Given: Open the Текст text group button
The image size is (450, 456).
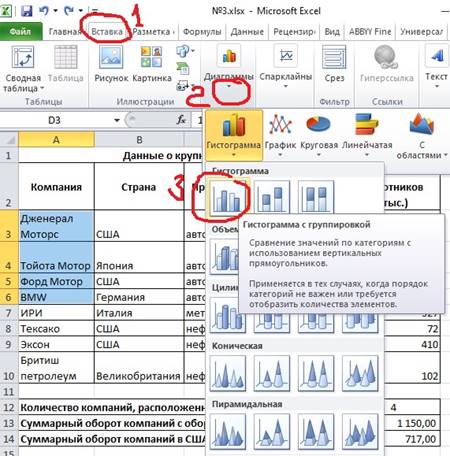Looking at the screenshot, I should (x=436, y=67).
